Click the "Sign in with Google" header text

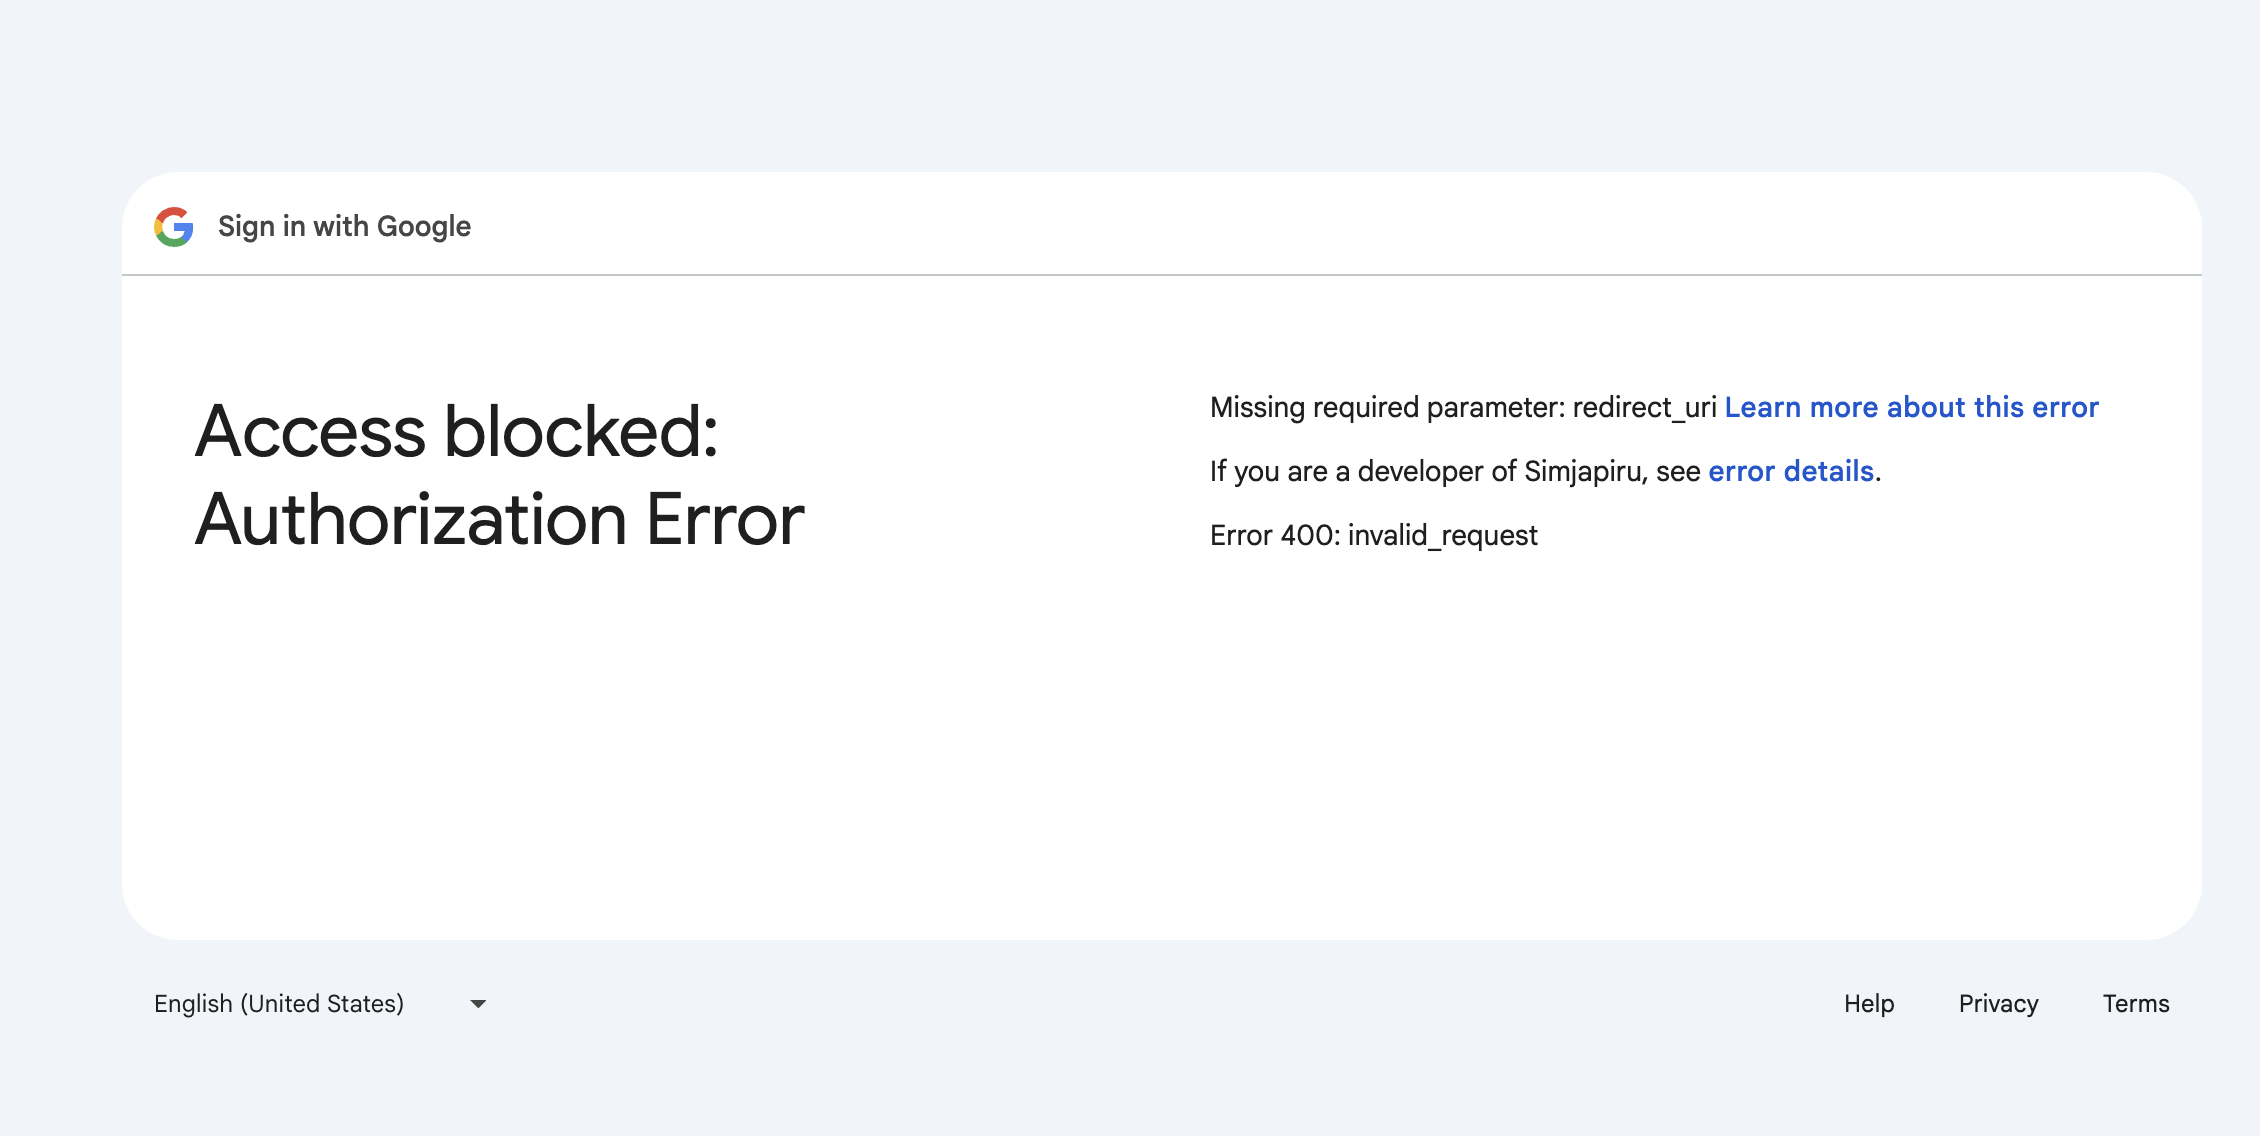(344, 227)
